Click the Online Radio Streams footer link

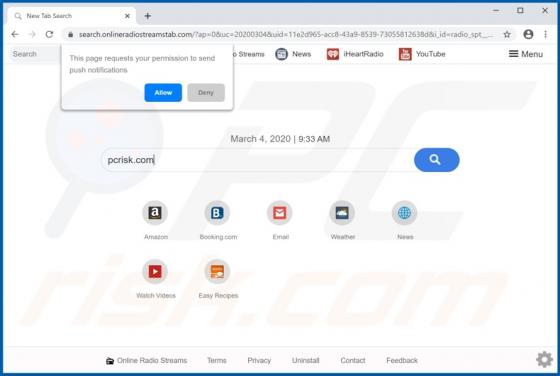pos(147,360)
